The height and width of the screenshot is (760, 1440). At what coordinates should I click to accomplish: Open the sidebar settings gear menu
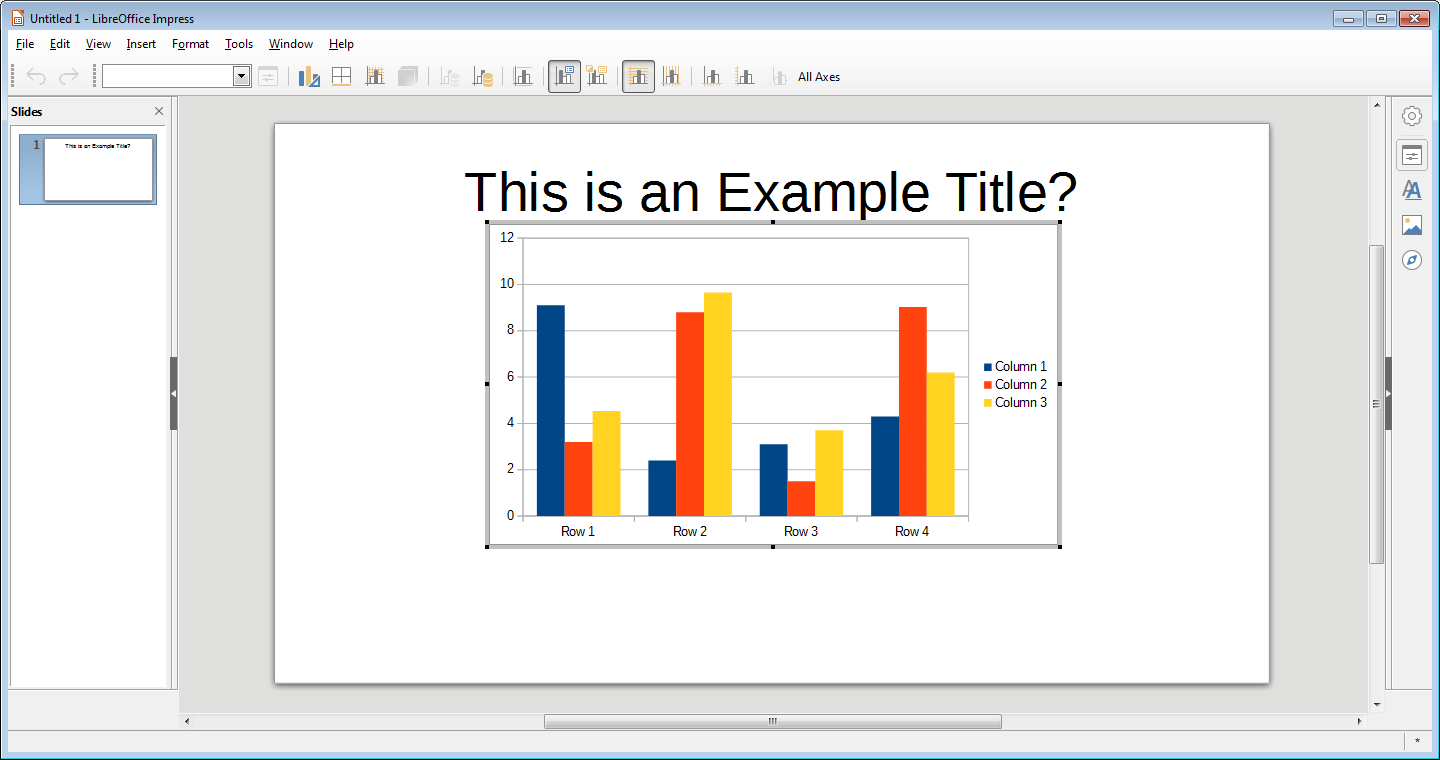[x=1412, y=116]
